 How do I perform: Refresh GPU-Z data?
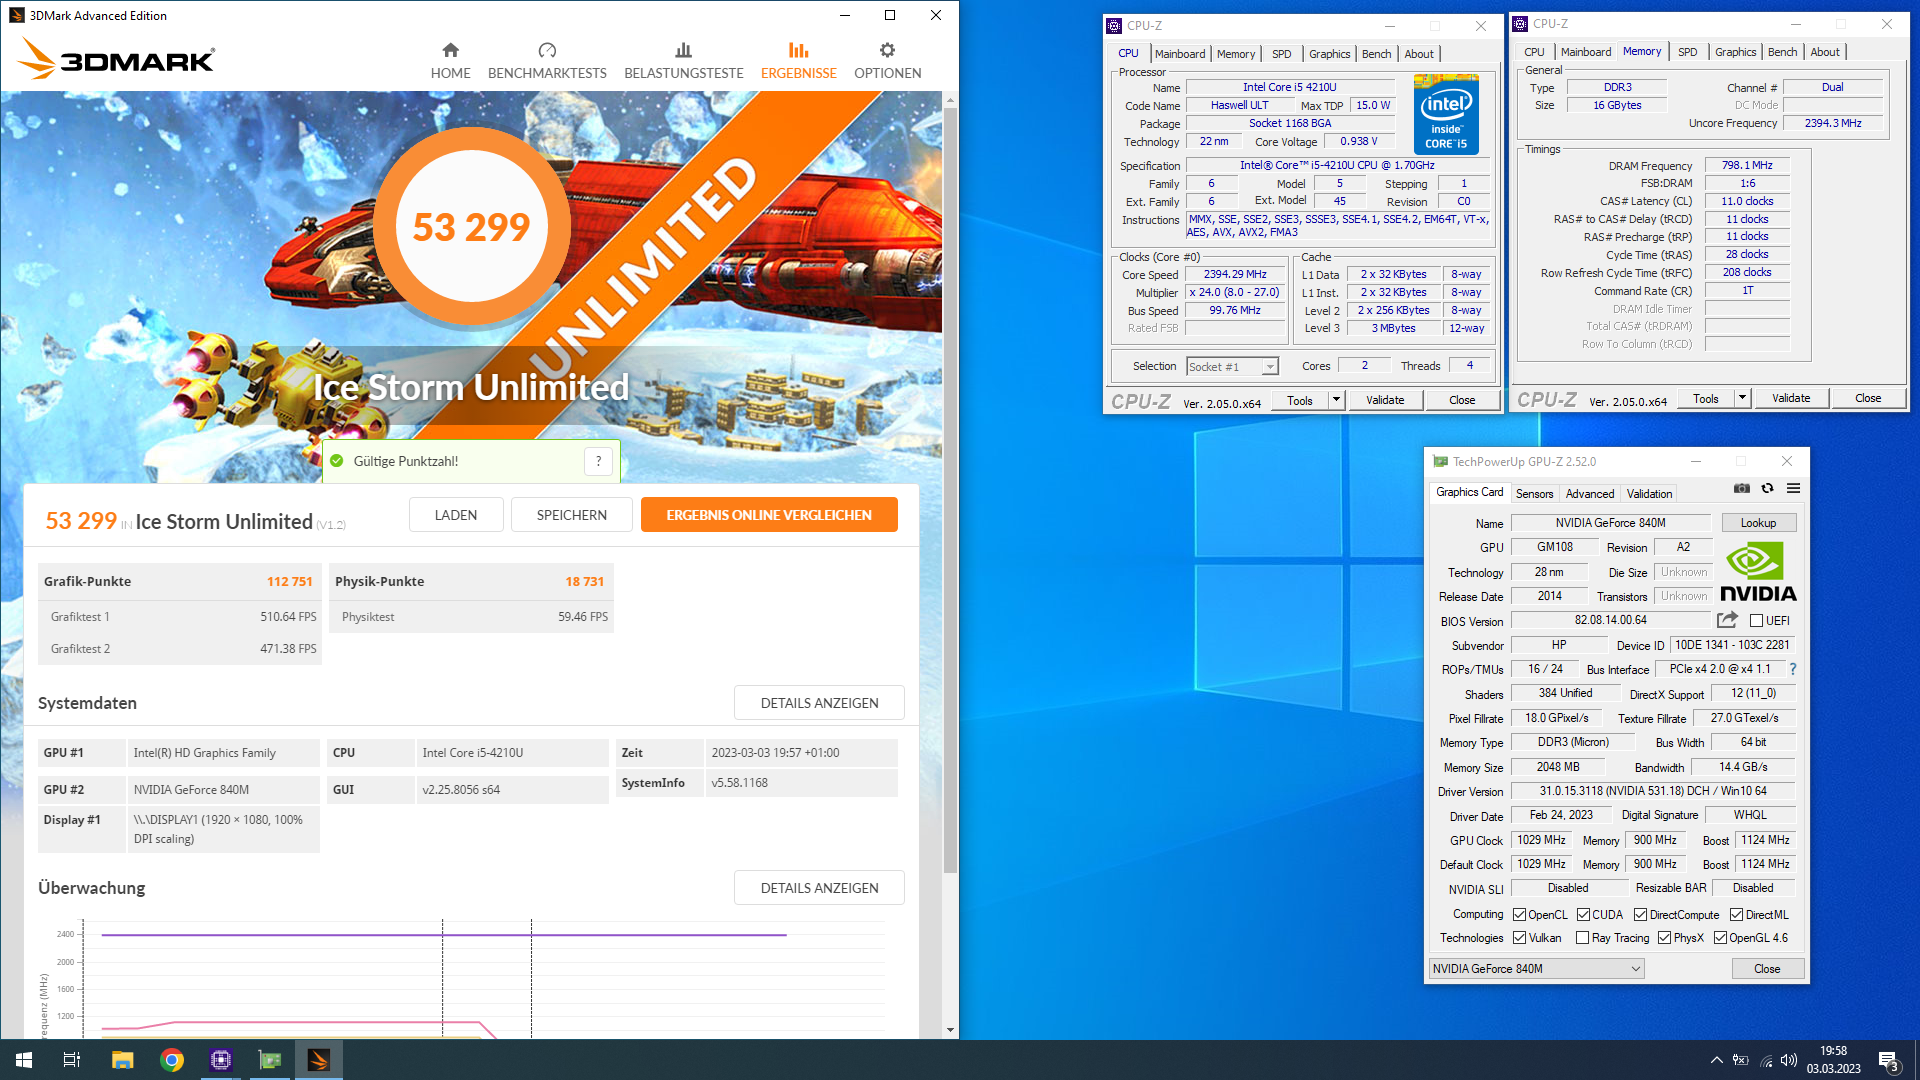click(x=1767, y=488)
